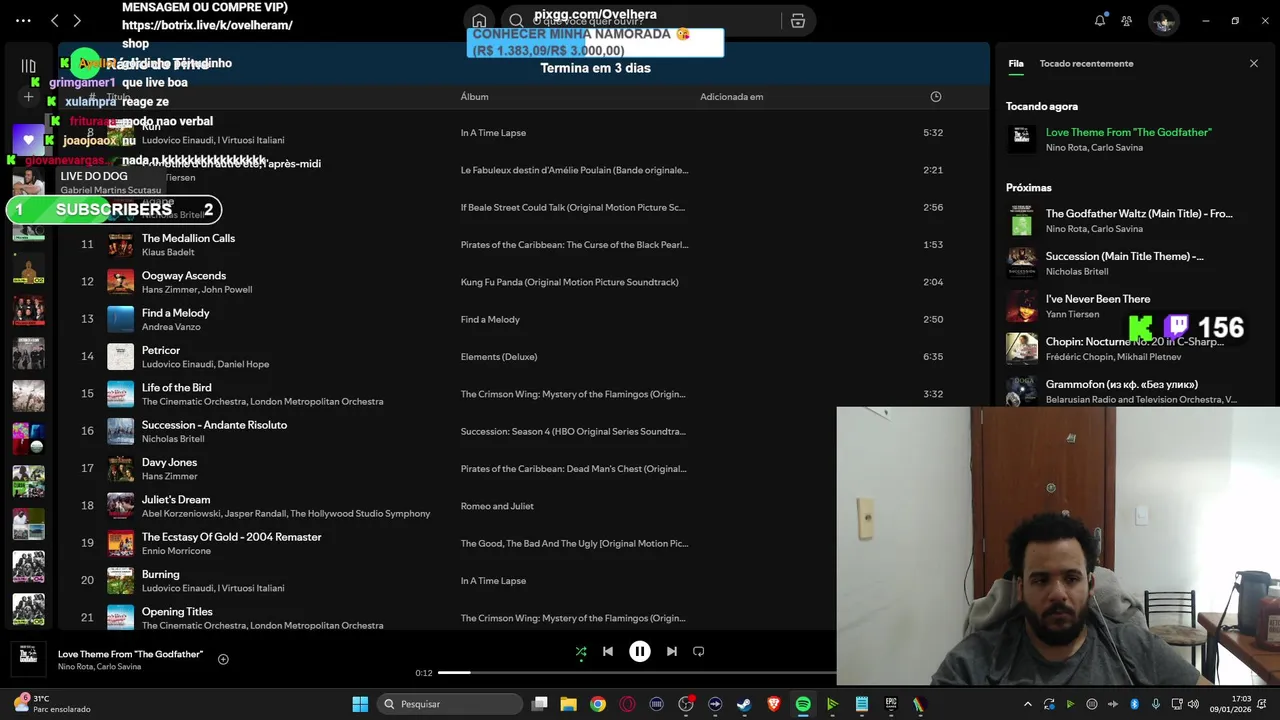
Task: Open the three-dot app menu
Action: 23,20
